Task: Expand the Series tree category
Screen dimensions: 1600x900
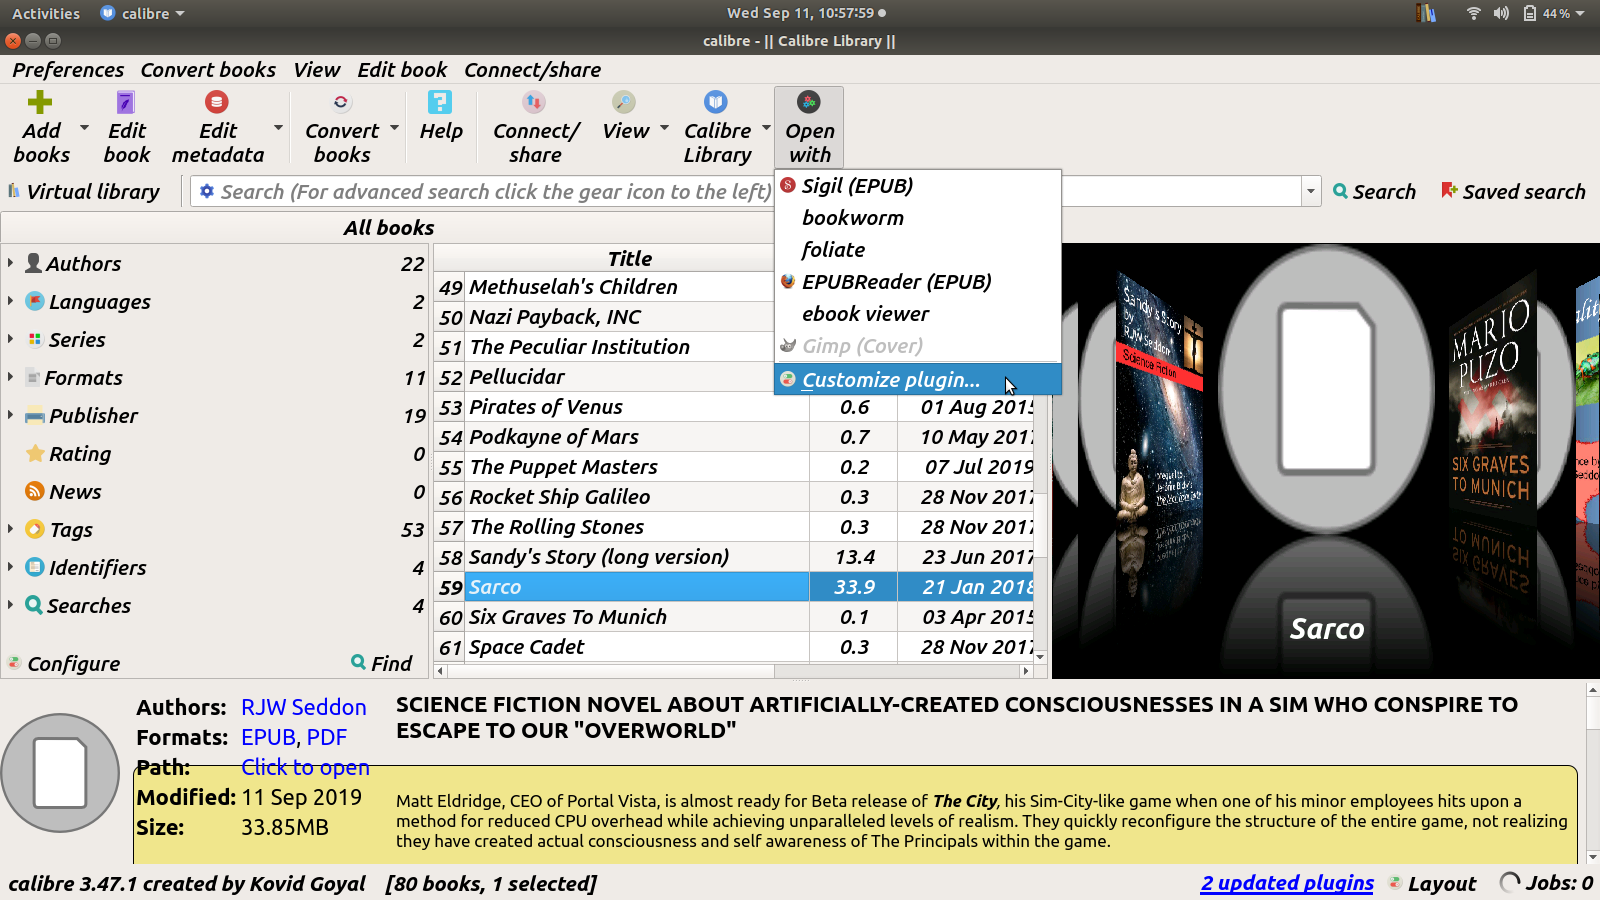Action: 10,339
